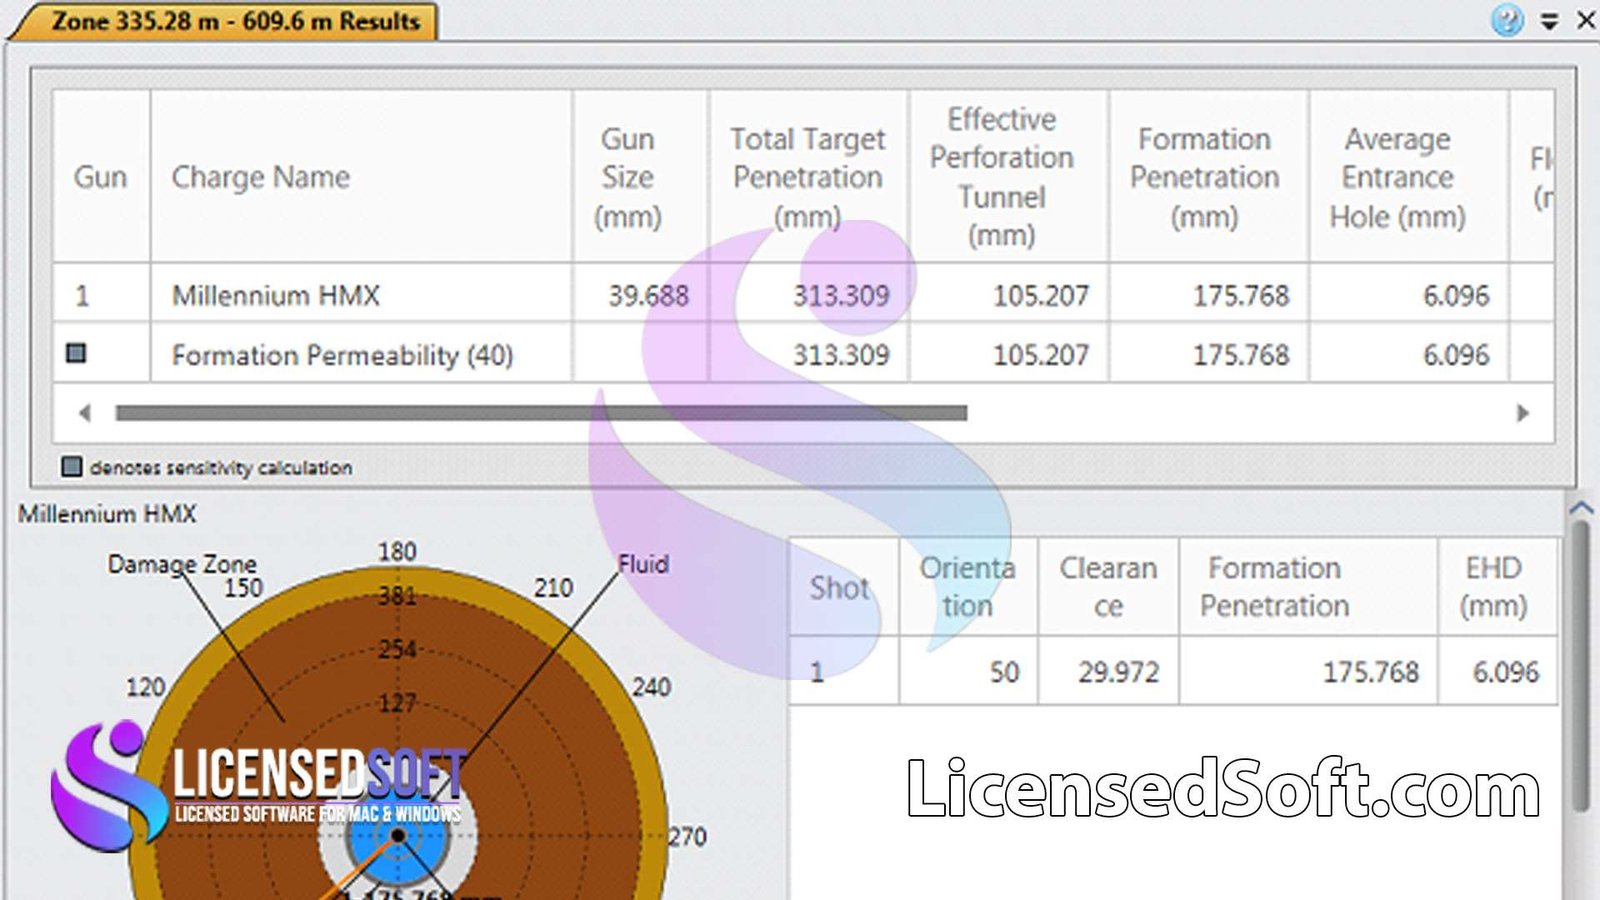Open the Charge Name column header dropdown
This screenshot has height=900, width=1600.
point(260,178)
